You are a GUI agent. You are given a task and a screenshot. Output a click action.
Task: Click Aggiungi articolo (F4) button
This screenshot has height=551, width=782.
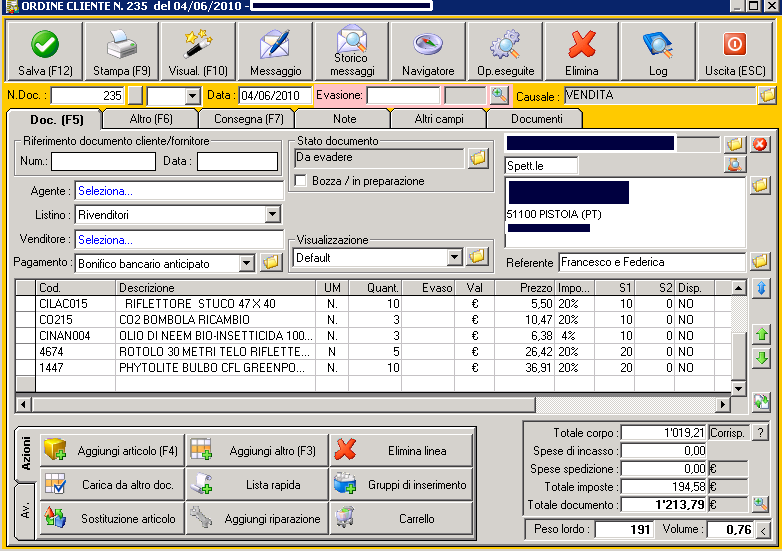[112, 451]
